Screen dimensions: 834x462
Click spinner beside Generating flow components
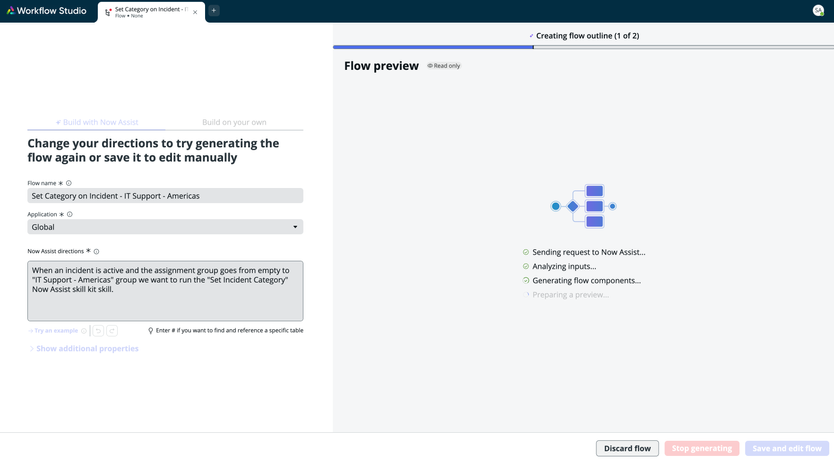click(x=526, y=281)
